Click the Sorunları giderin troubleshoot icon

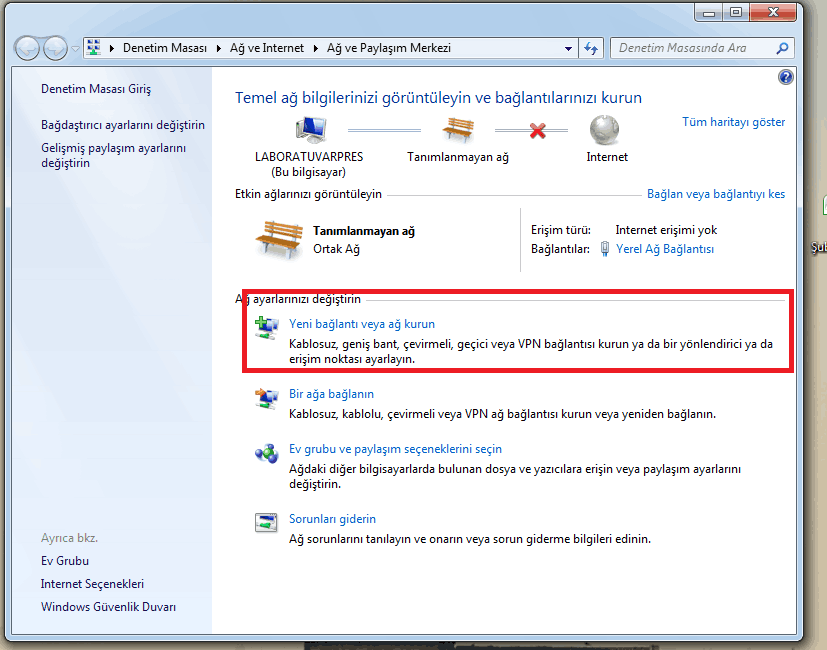click(x=266, y=522)
